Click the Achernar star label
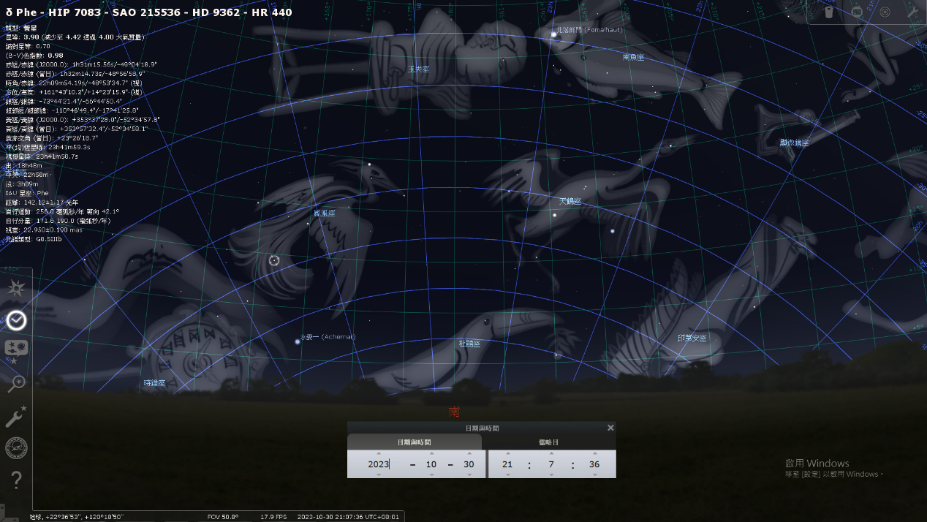Viewport: 927px width, 522px height. 329,337
